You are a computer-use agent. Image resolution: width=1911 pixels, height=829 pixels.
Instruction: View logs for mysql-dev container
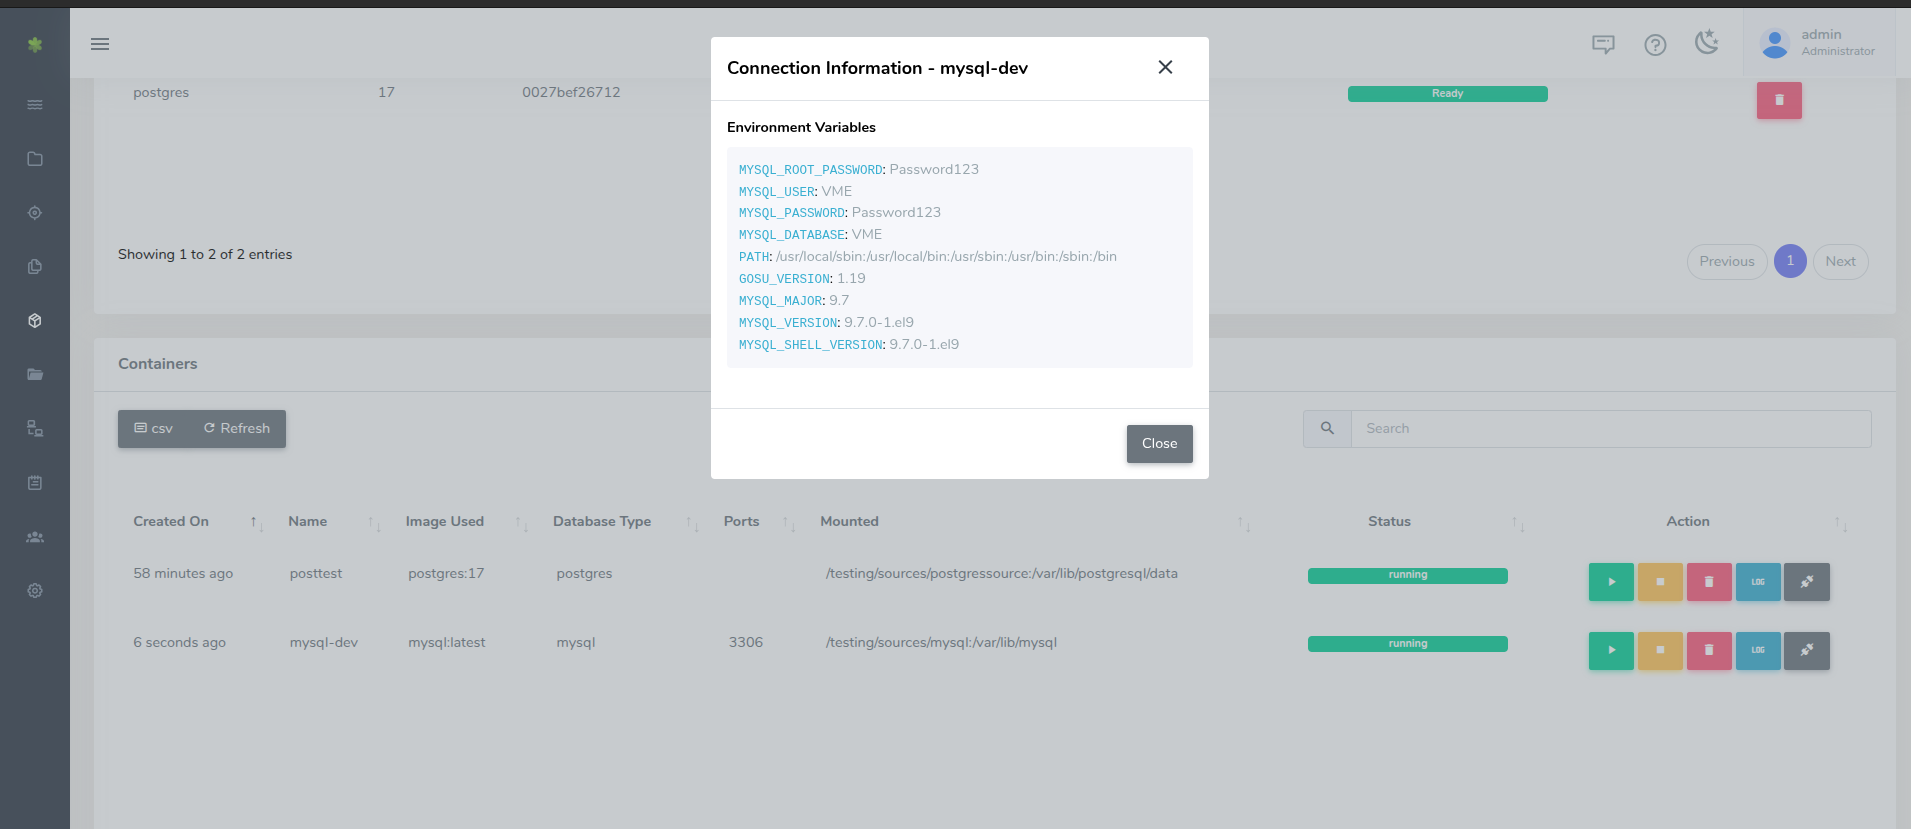[x=1758, y=651]
